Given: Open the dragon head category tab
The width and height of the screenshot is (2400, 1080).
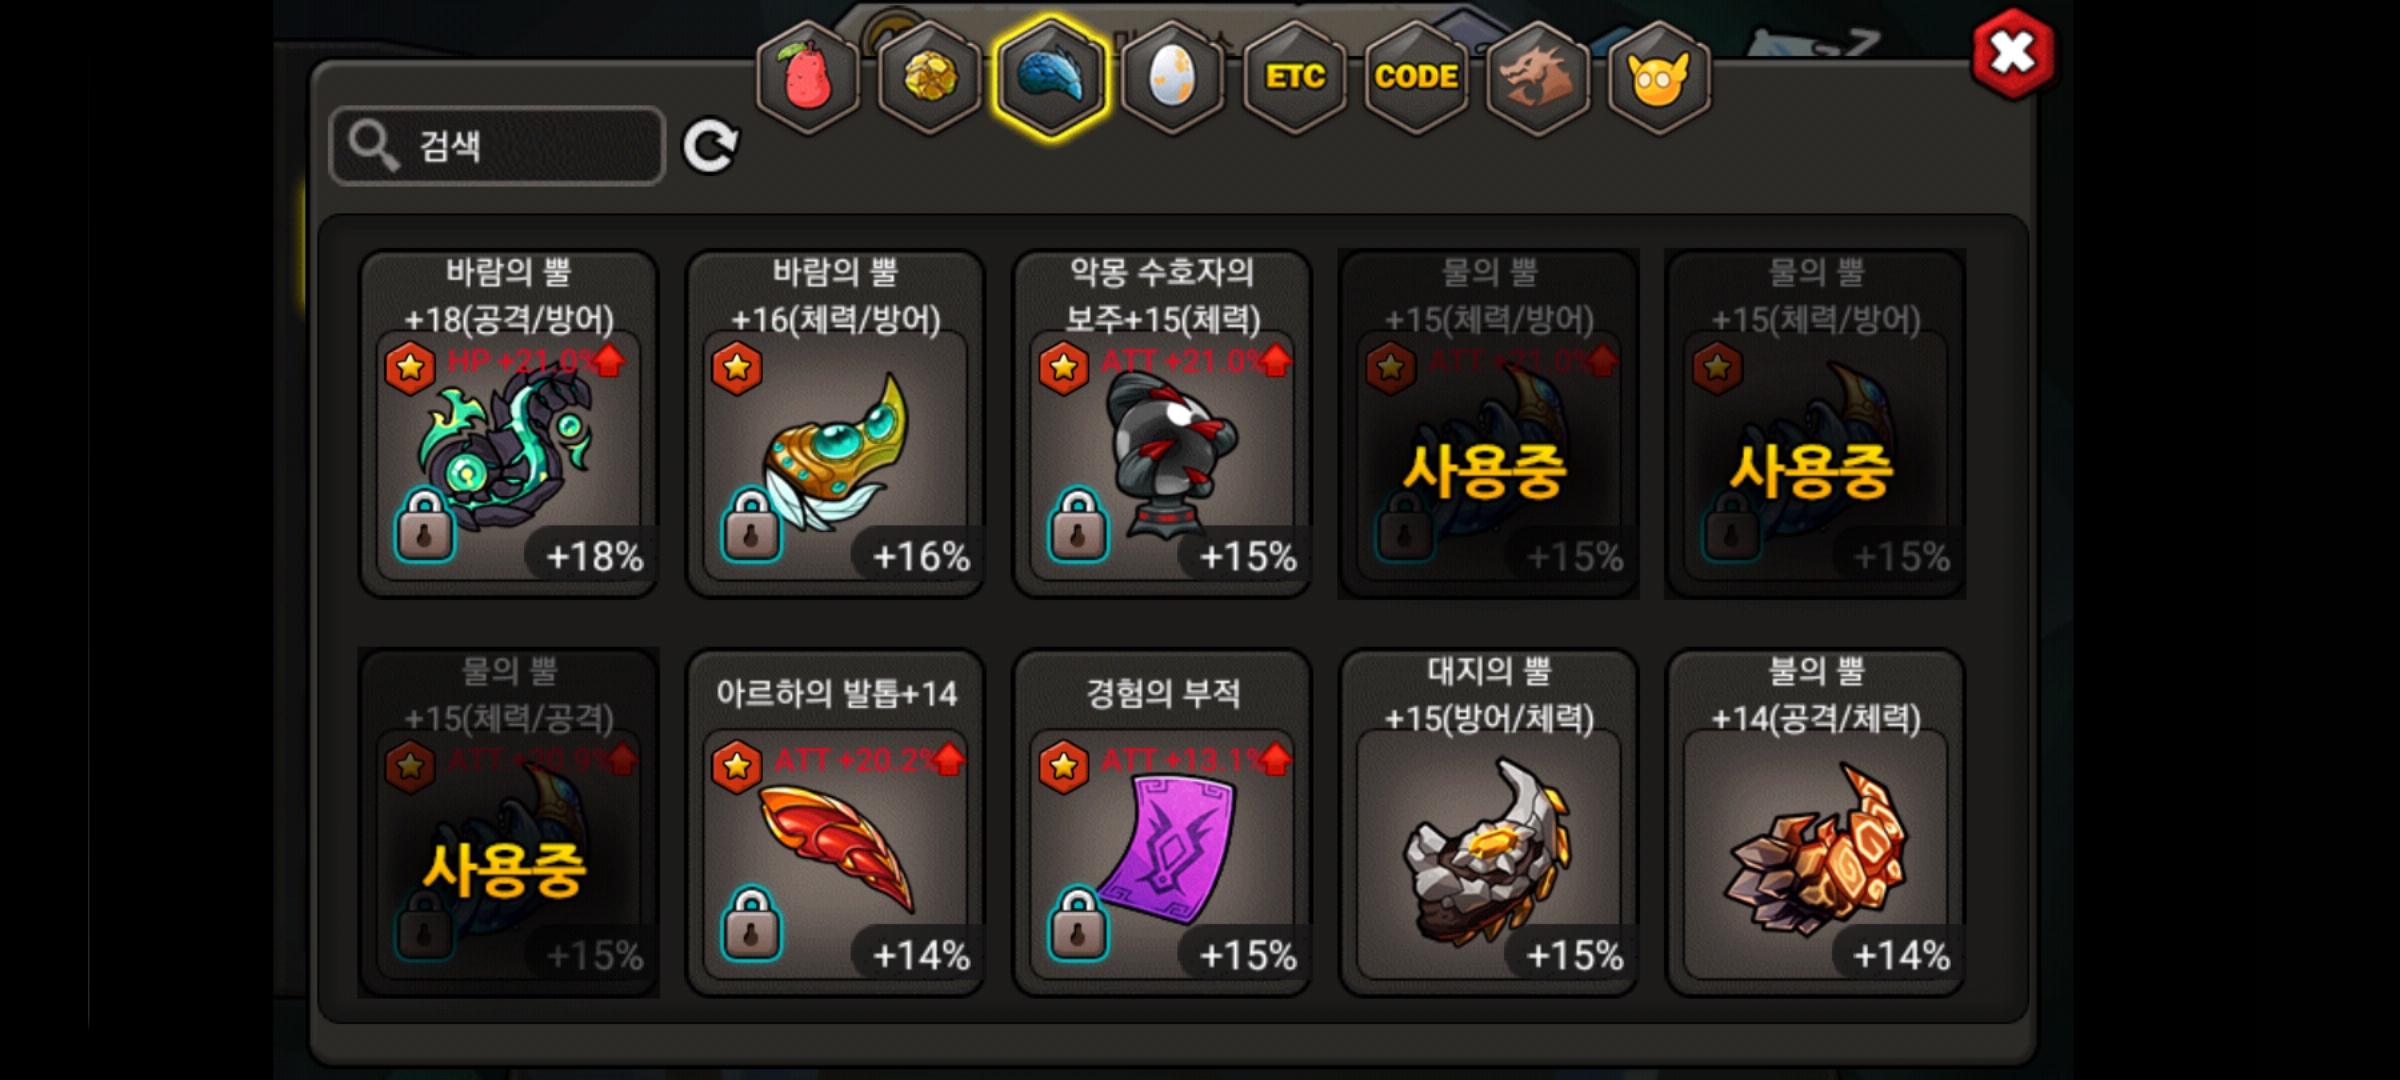Looking at the screenshot, I should [x=1538, y=76].
